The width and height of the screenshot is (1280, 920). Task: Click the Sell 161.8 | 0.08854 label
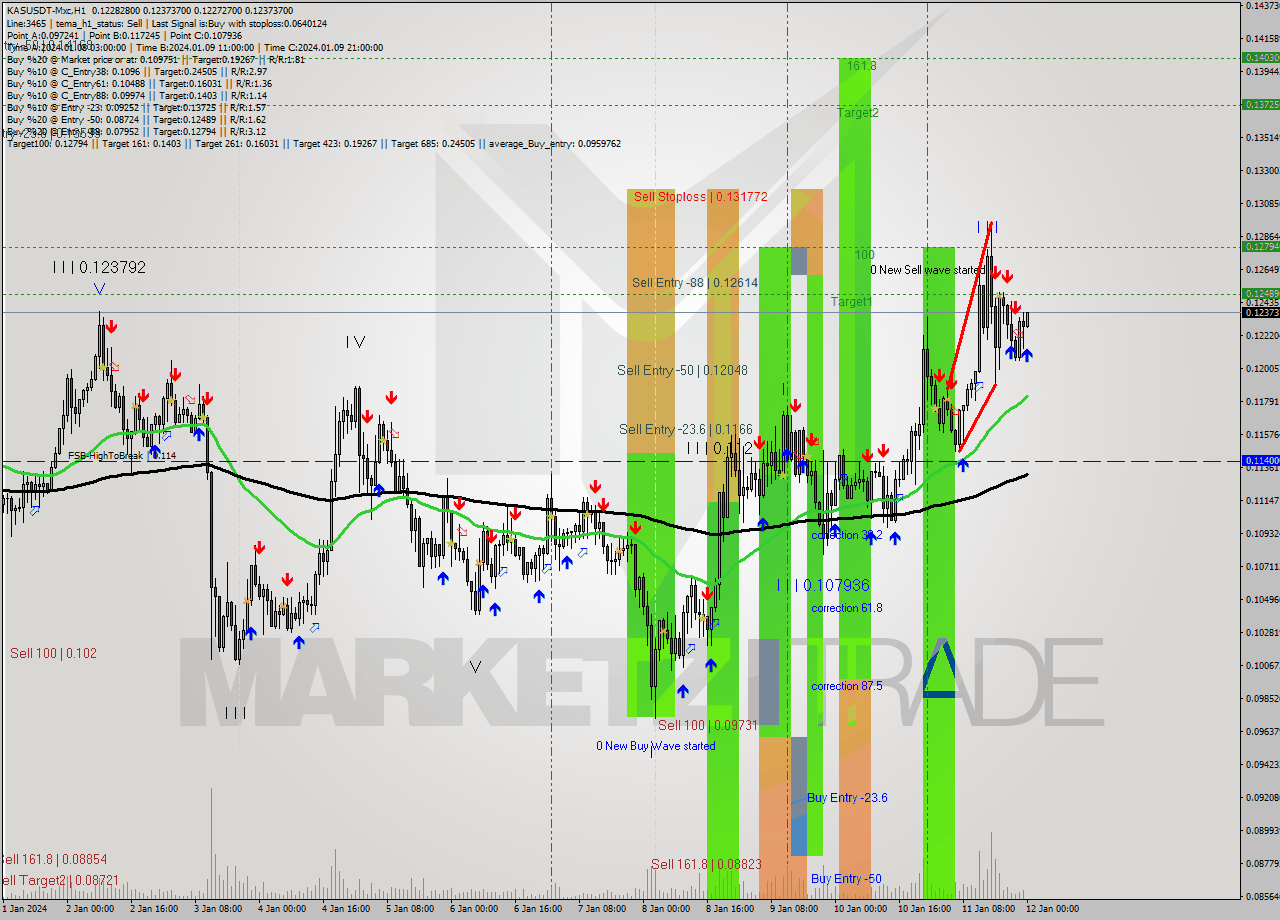coord(53,859)
